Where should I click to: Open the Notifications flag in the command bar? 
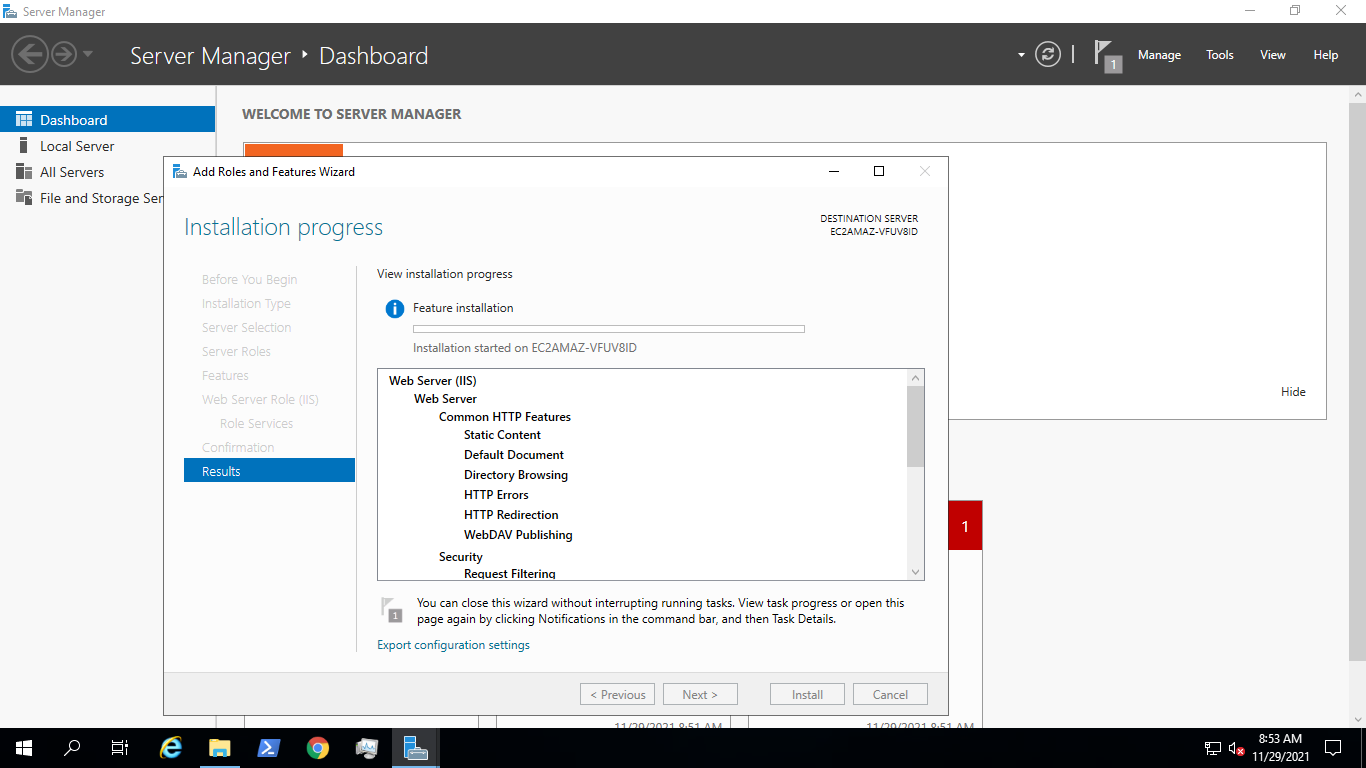tap(1103, 54)
